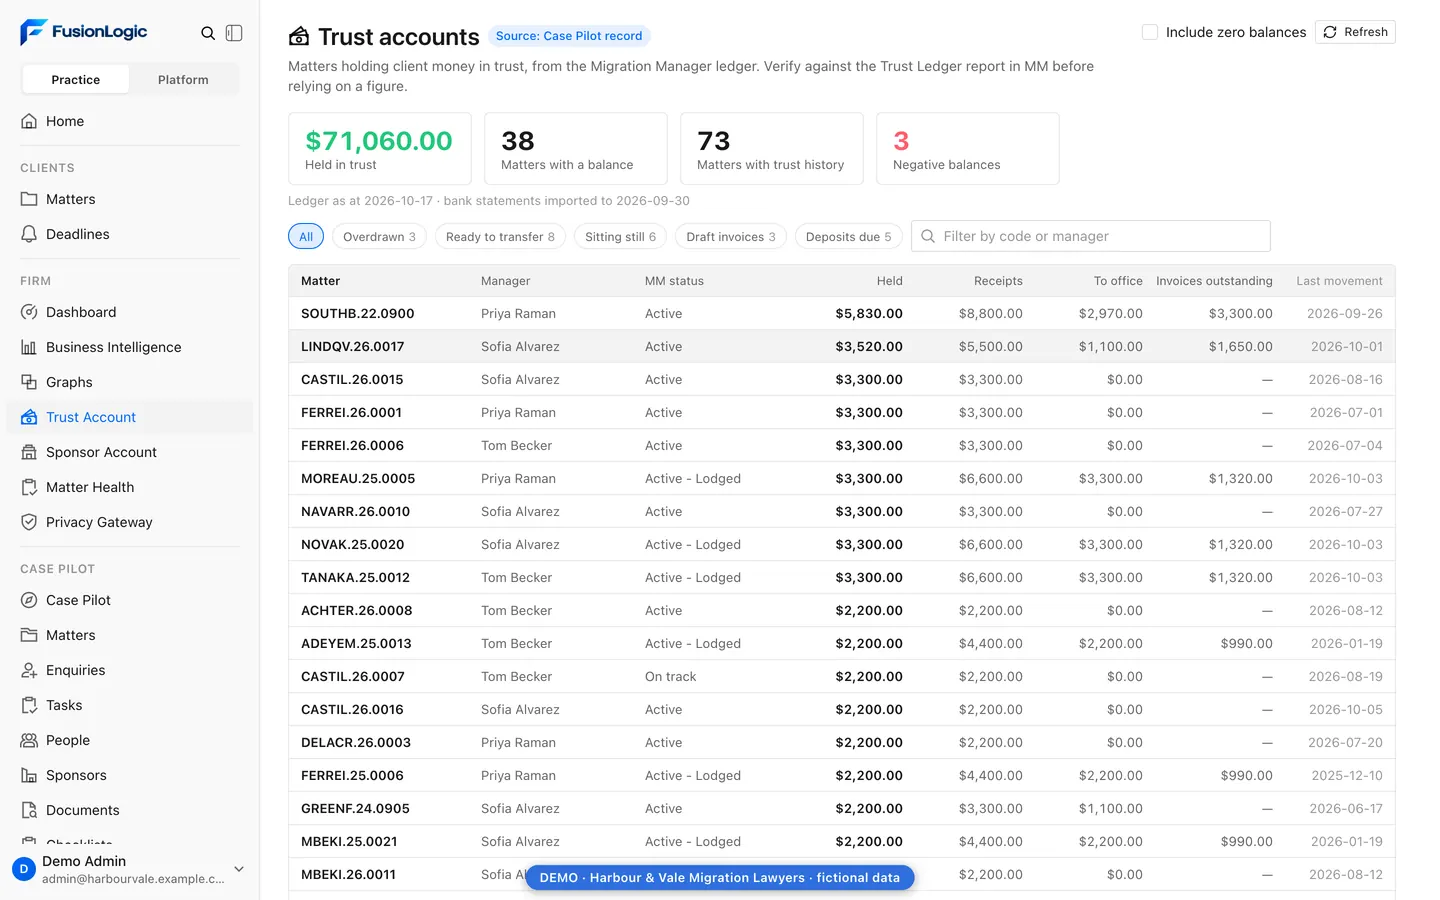Click the filter by code or manager field
Viewport: 1440px width, 900px height.
(x=1091, y=236)
